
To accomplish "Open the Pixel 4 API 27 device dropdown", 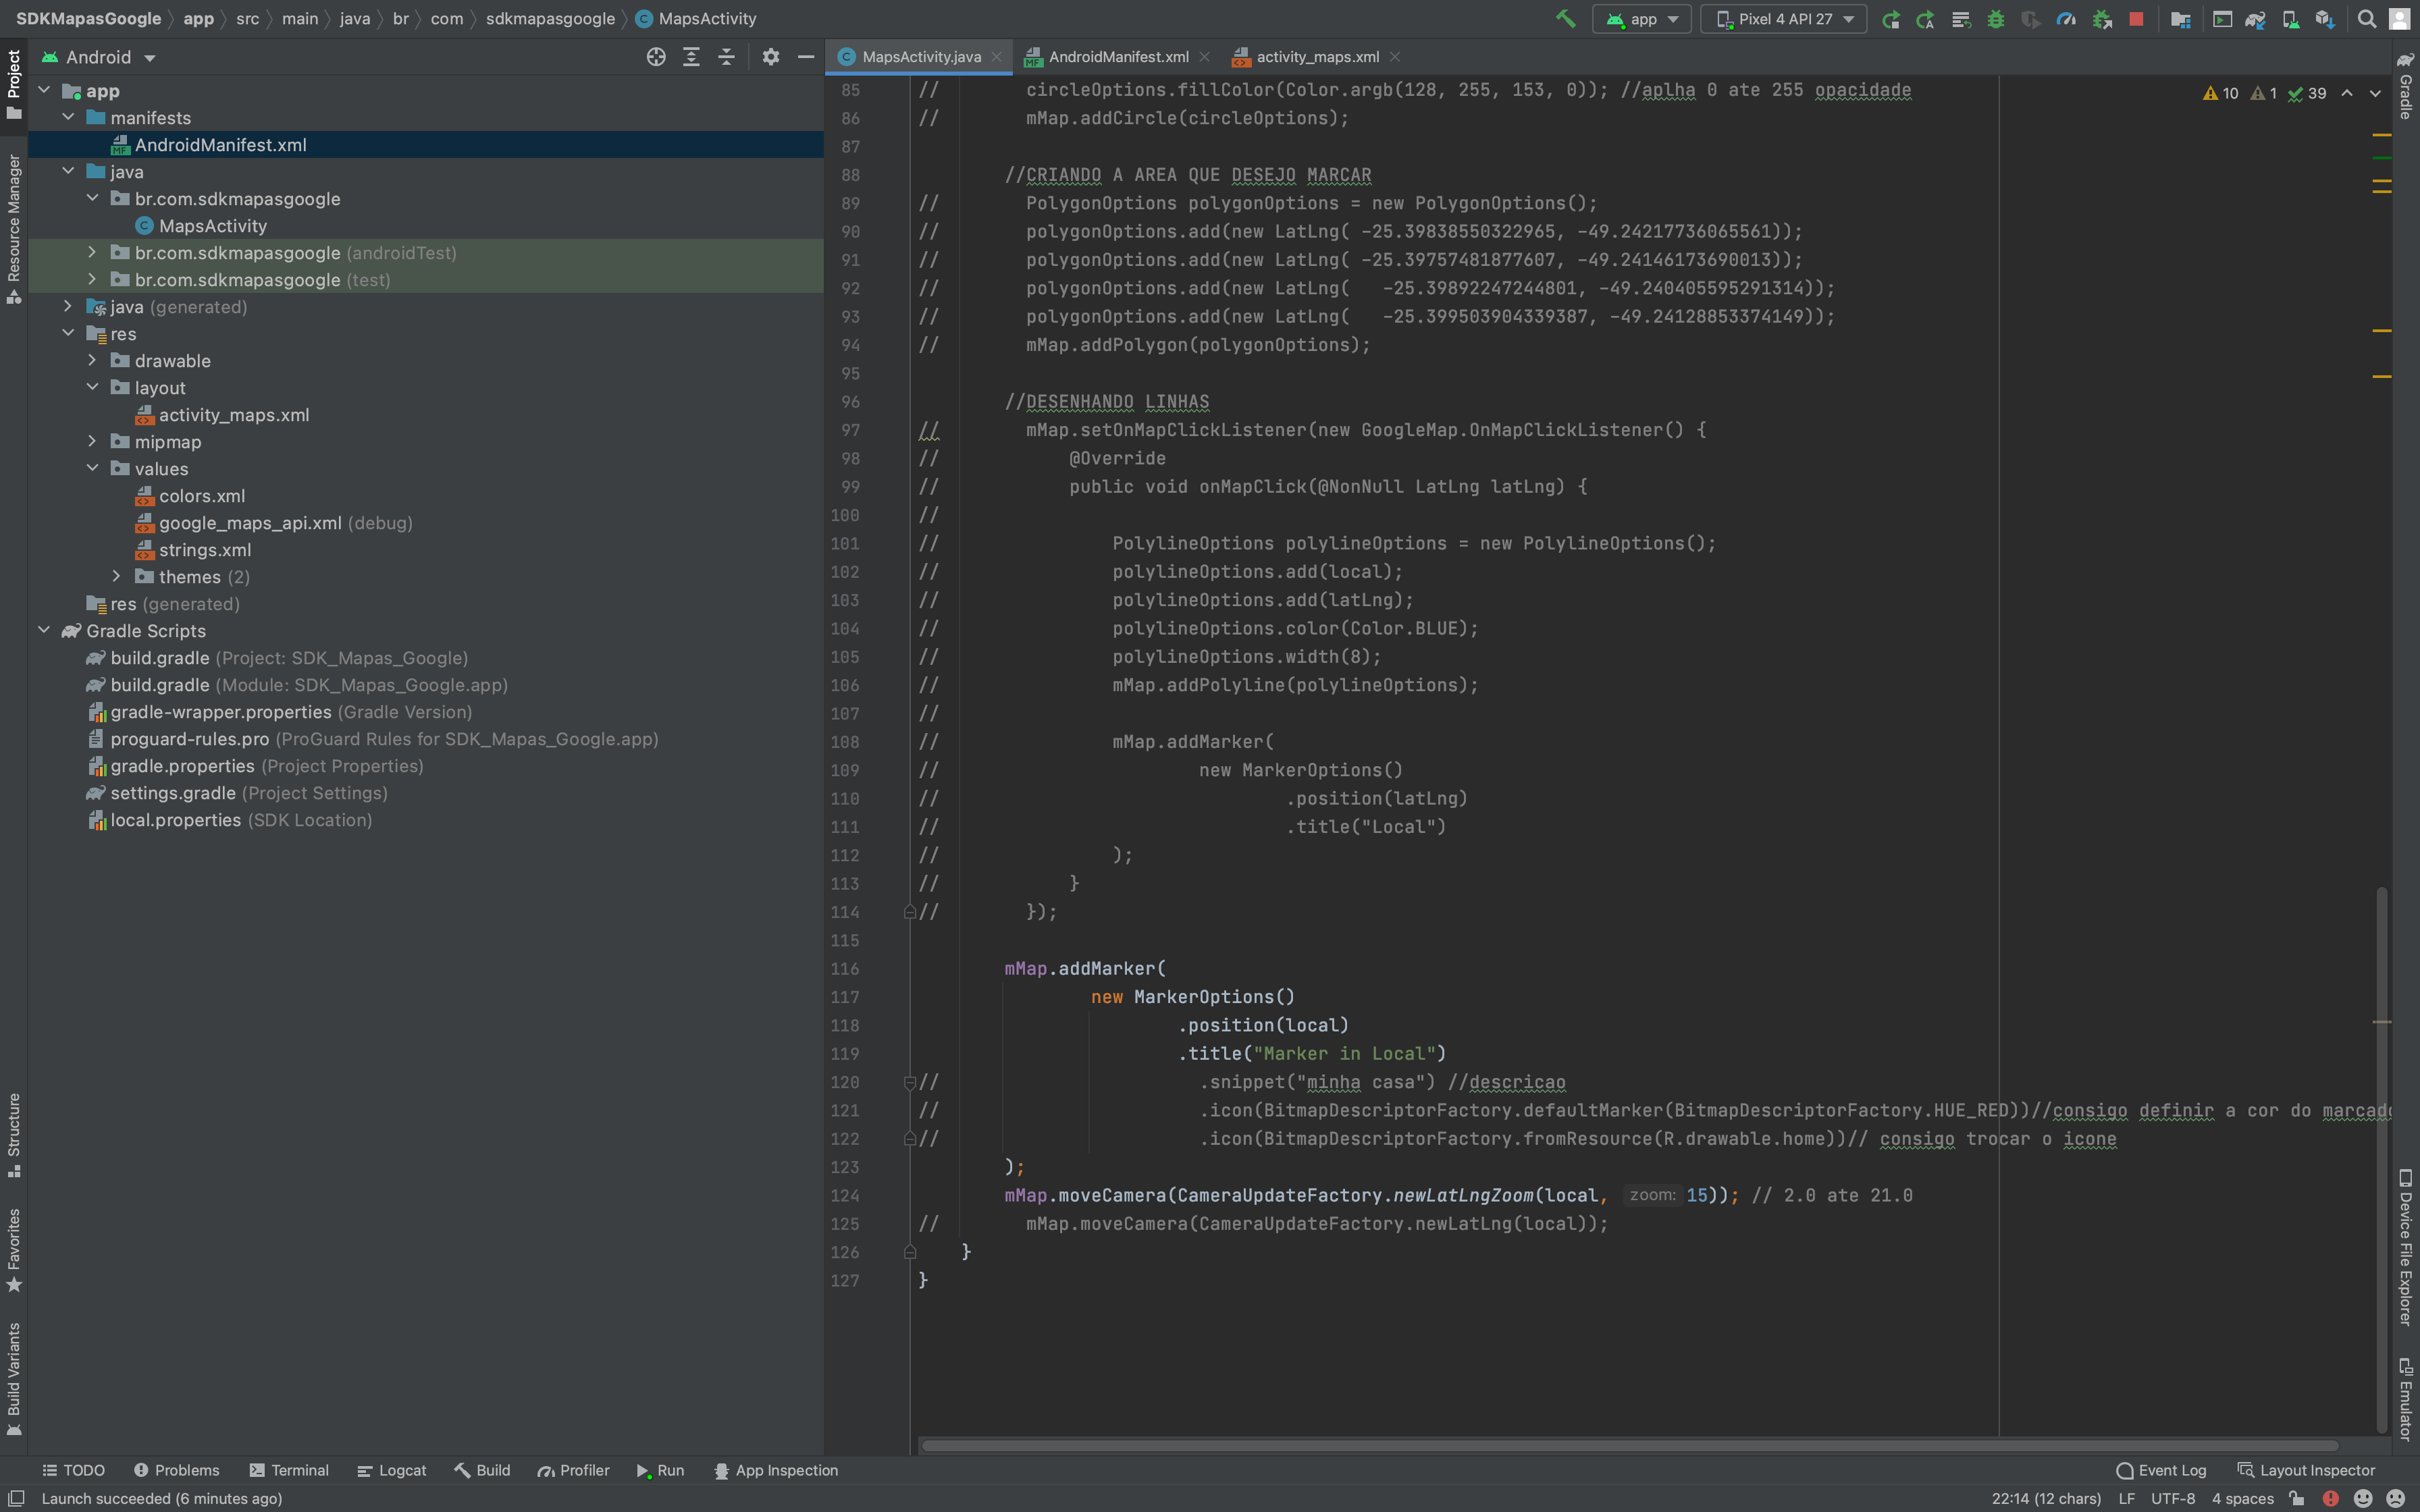I will (1785, 18).
